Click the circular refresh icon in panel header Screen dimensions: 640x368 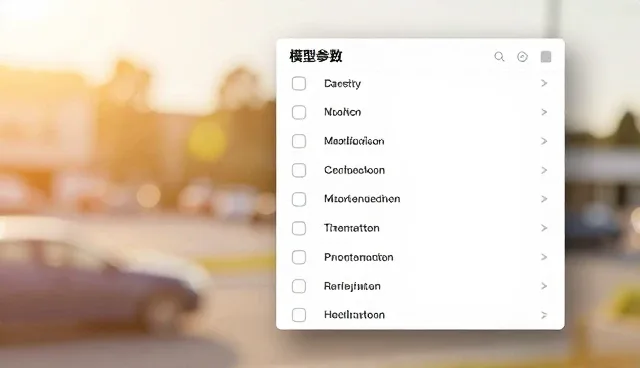click(522, 57)
